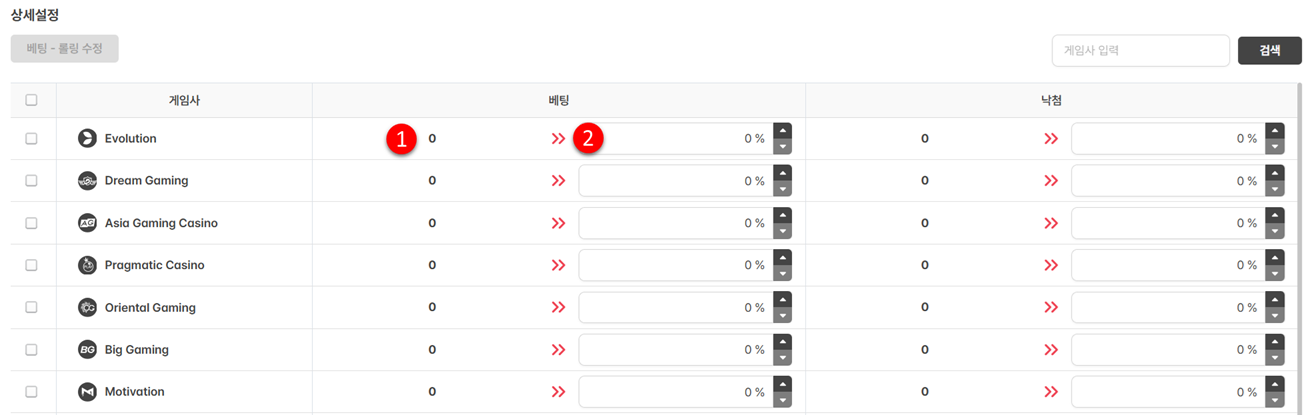The width and height of the screenshot is (1308, 415).
Task: Increase Big Gaming 낙첨 percent with the up arrow
Action: [x=1274, y=342]
